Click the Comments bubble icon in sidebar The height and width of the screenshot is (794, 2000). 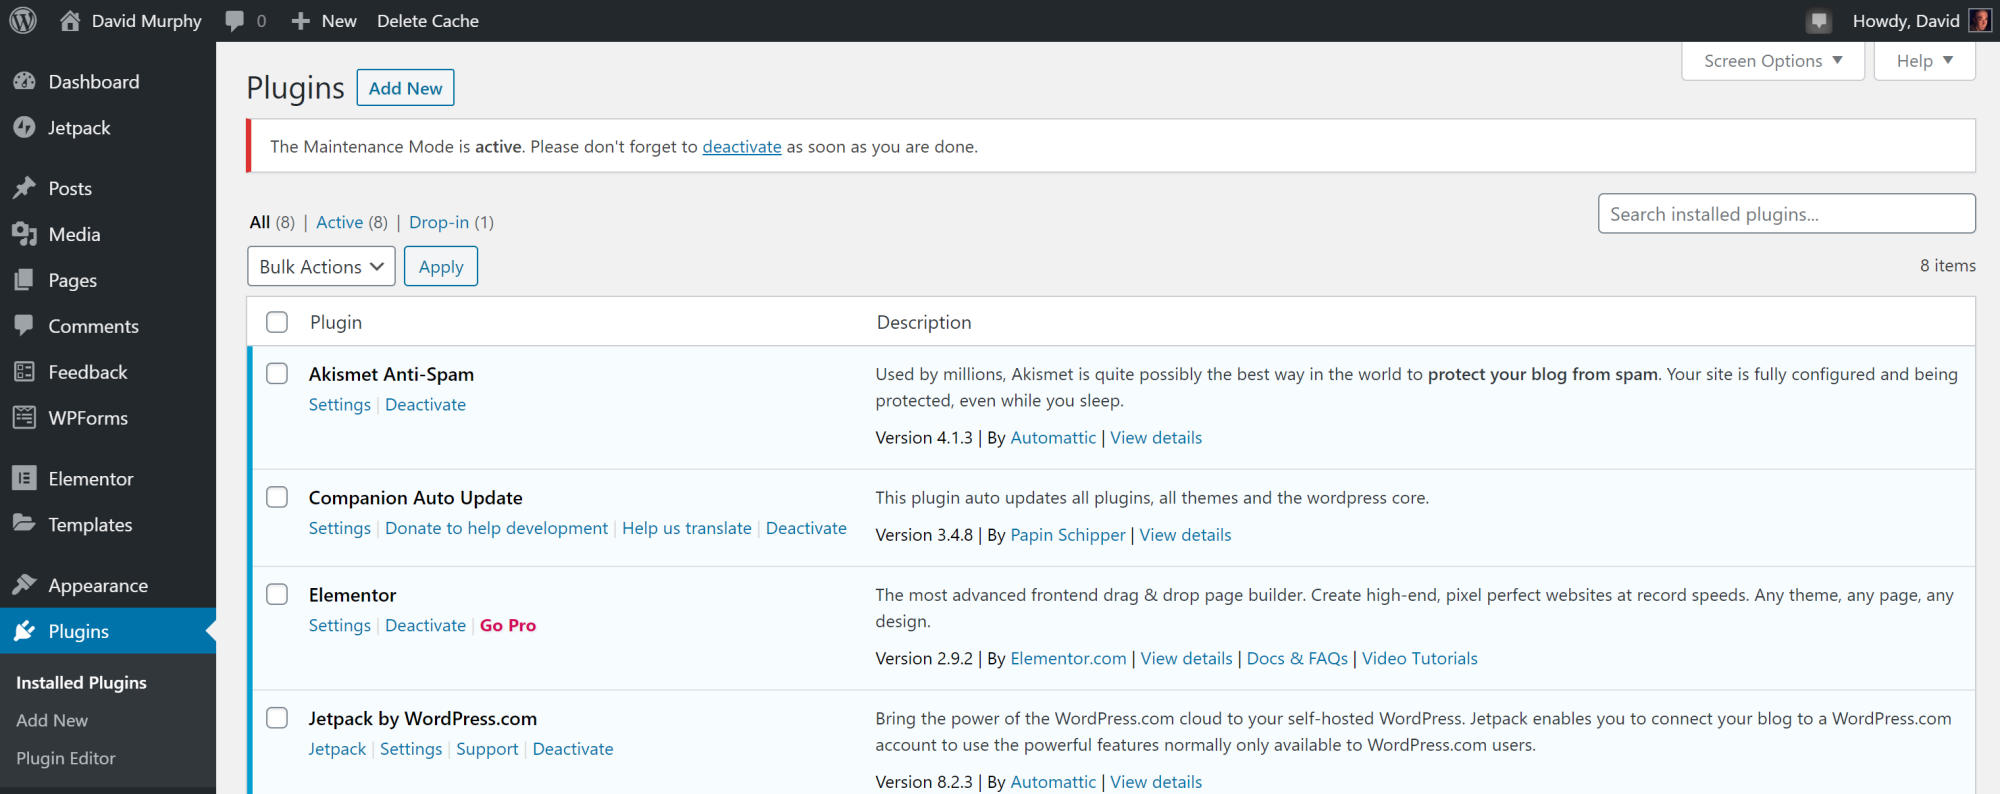click(x=25, y=326)
